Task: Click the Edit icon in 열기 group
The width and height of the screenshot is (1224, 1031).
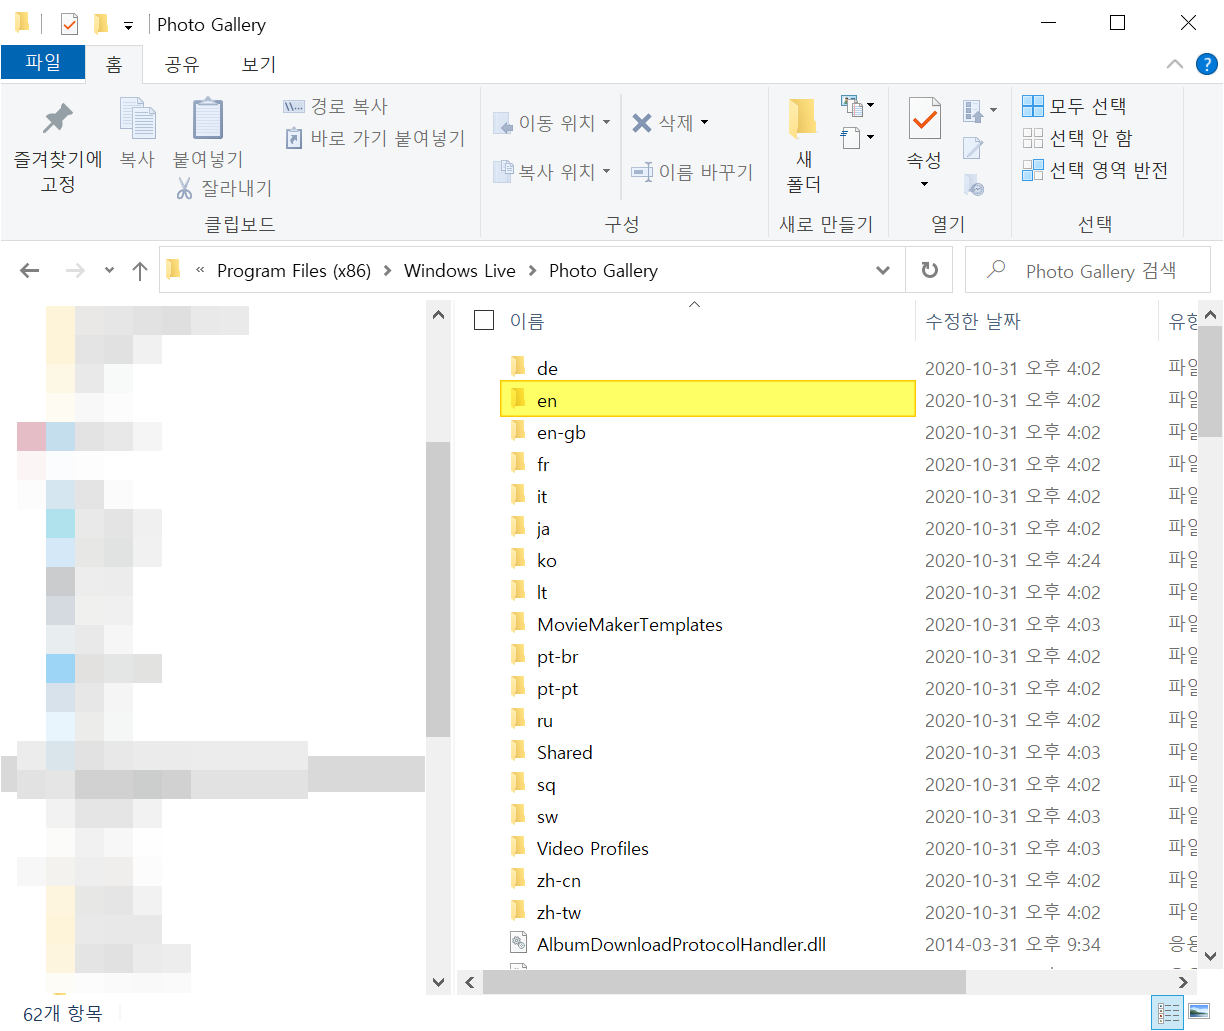Action: click(x=973, y=148)
